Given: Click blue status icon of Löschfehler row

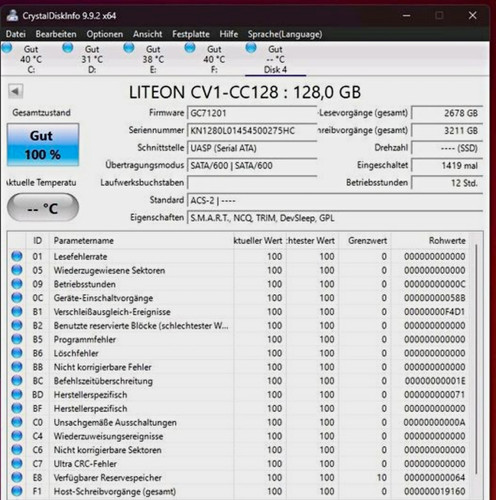Looking at the screenshot, I should tap(17, 353).
